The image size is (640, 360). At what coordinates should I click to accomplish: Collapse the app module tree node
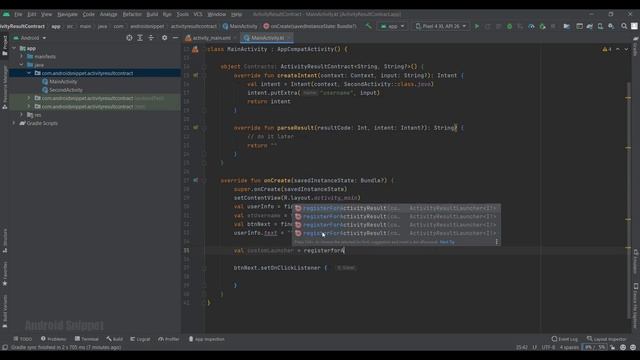[14, 48]
